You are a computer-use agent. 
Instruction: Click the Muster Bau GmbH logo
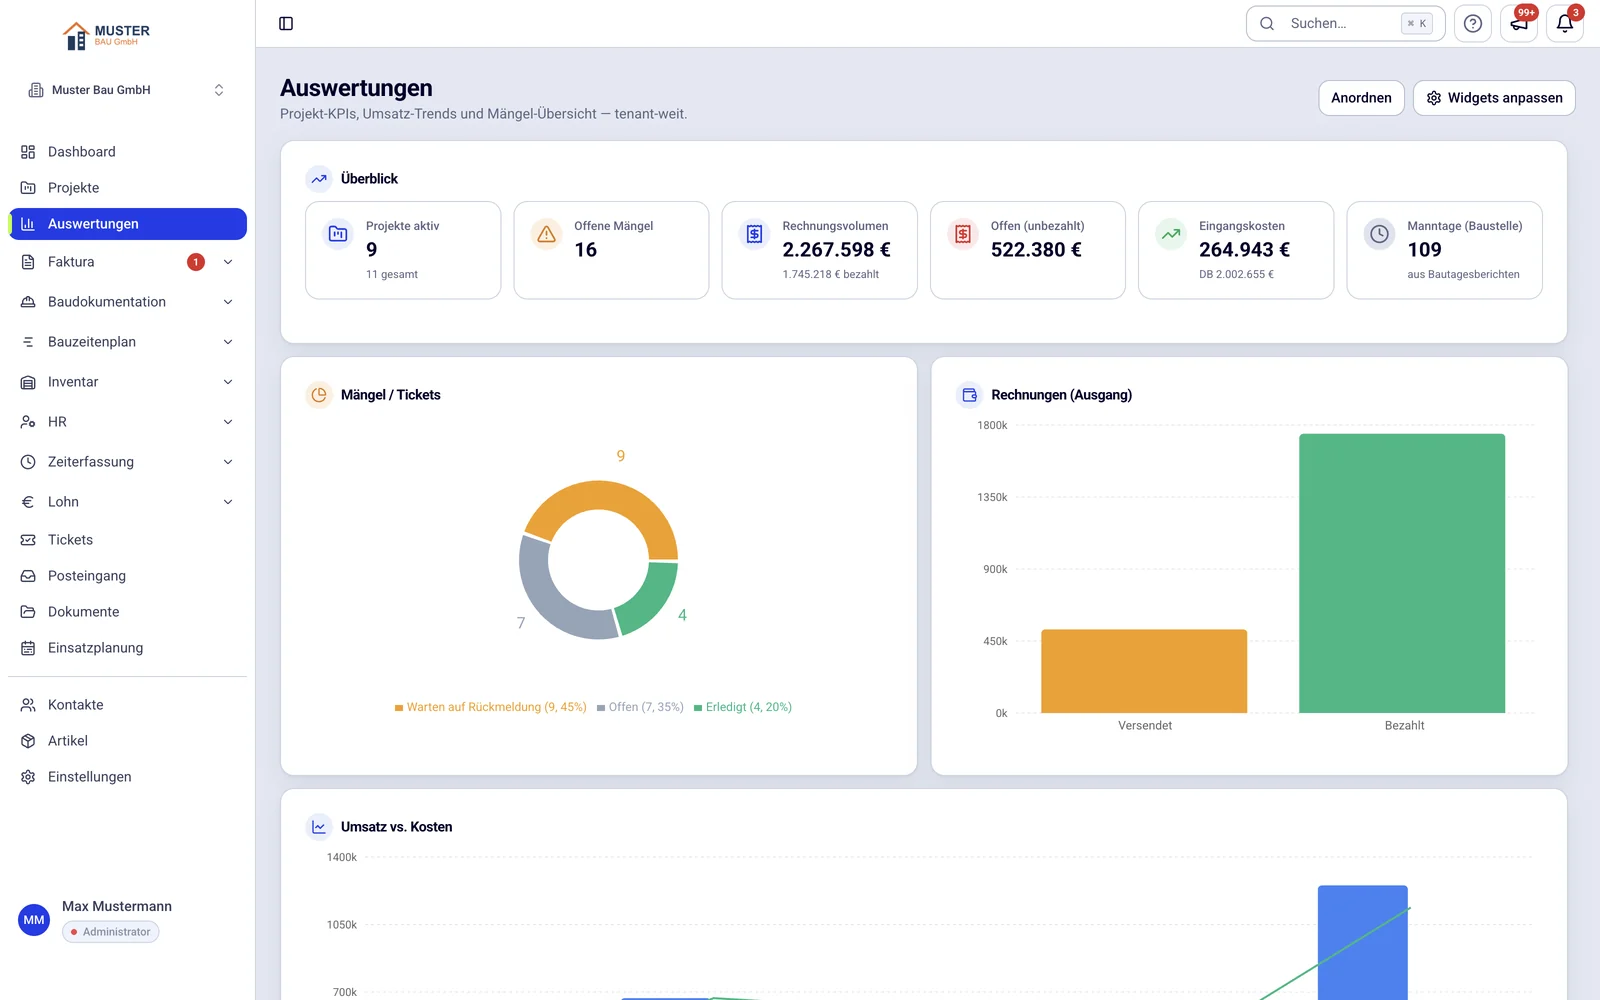tap(107, 36)
